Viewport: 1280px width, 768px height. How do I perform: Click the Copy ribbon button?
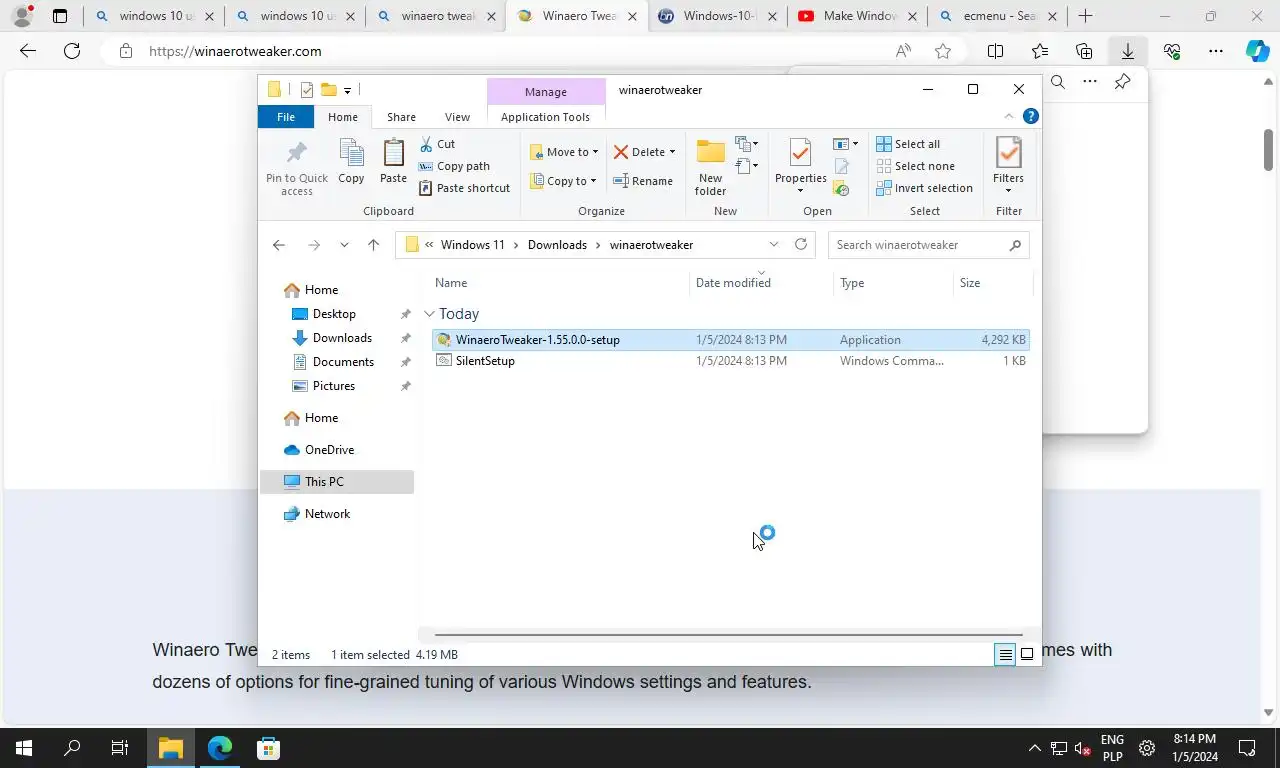(x=351, y=162)
